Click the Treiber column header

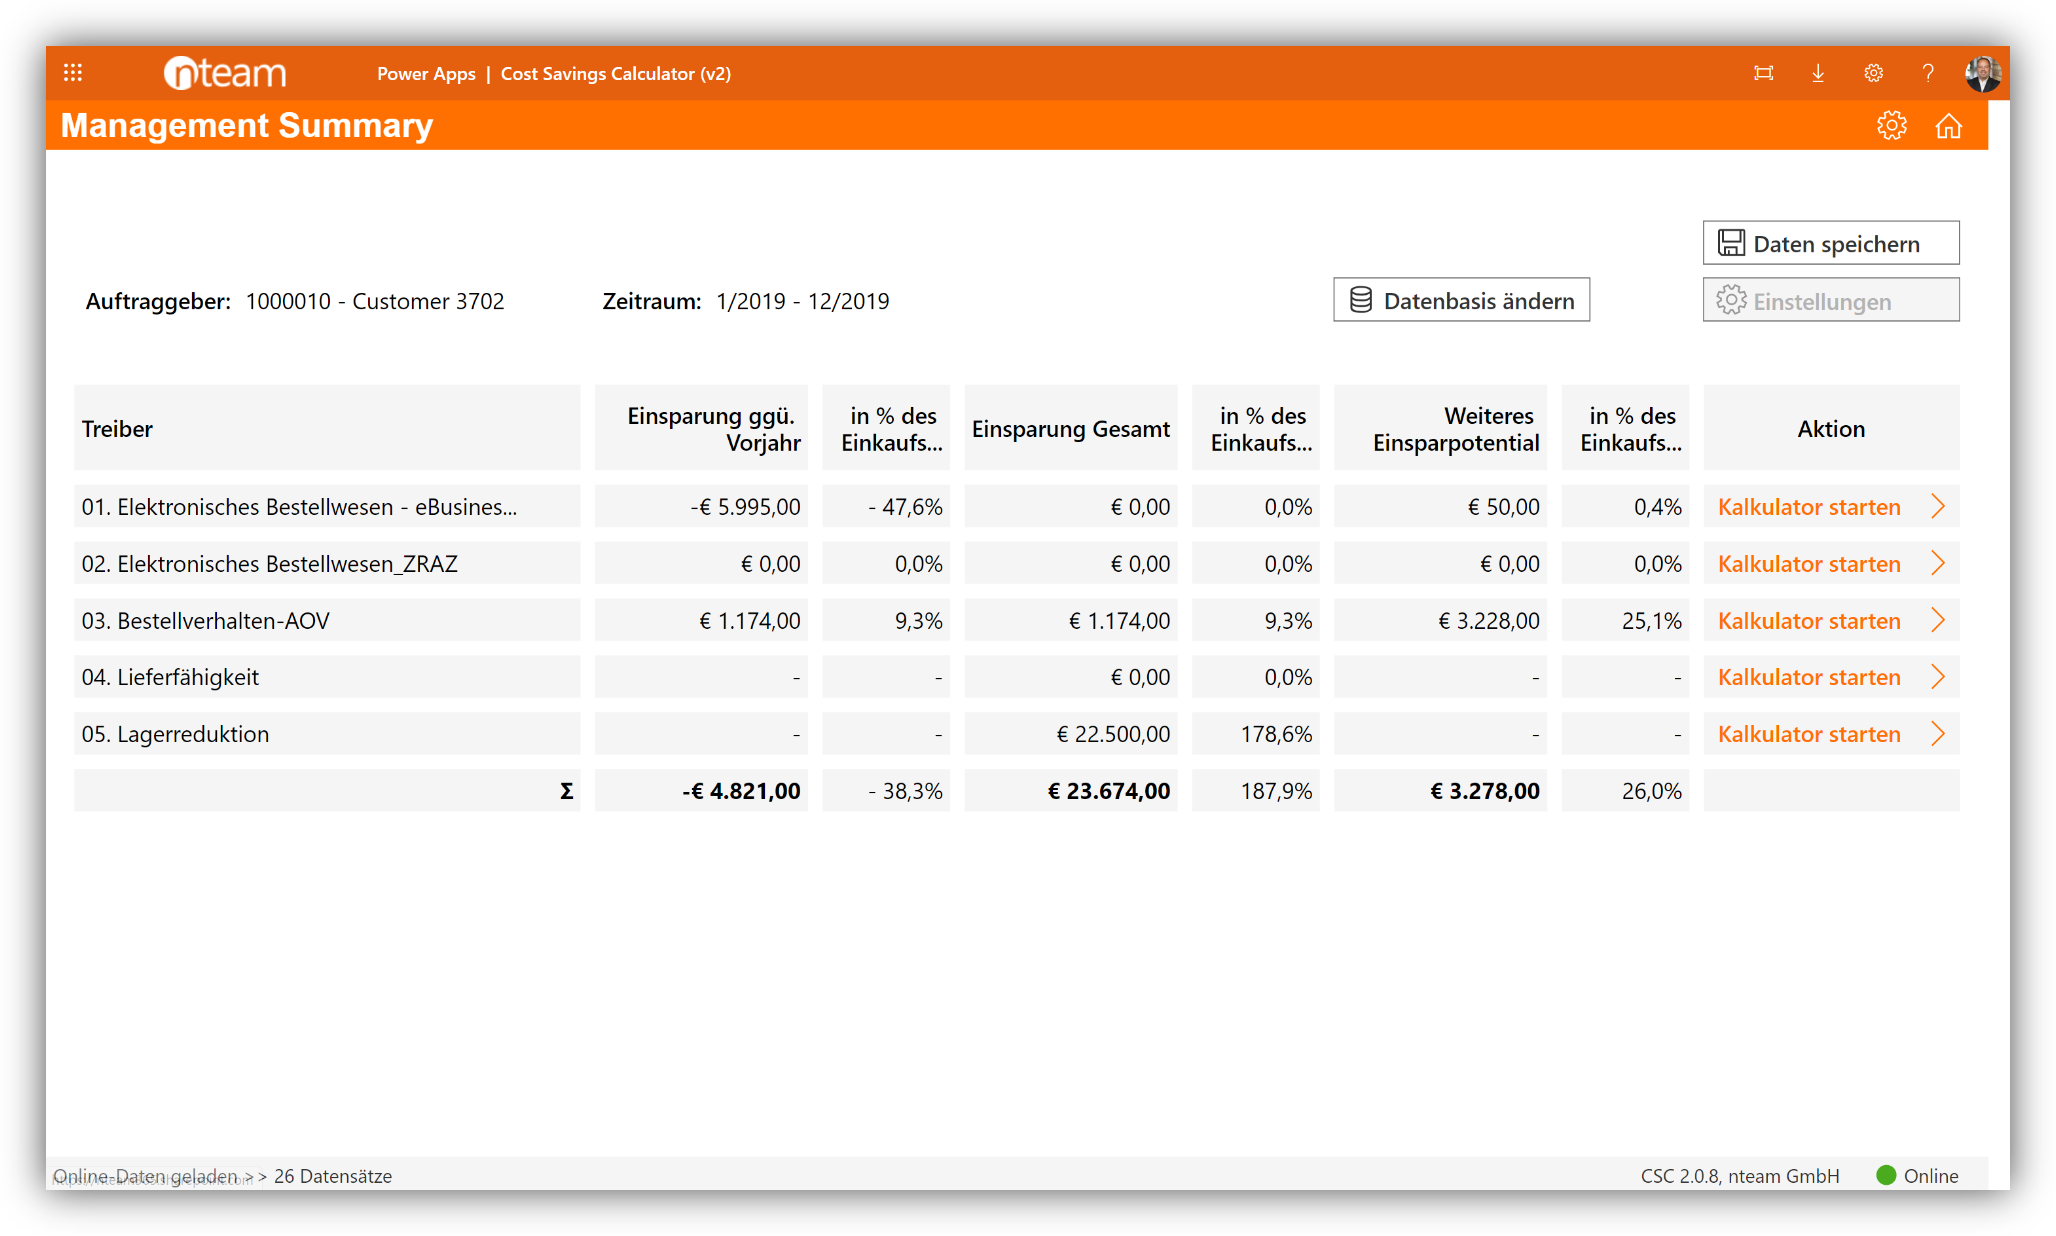coord(327,428)
